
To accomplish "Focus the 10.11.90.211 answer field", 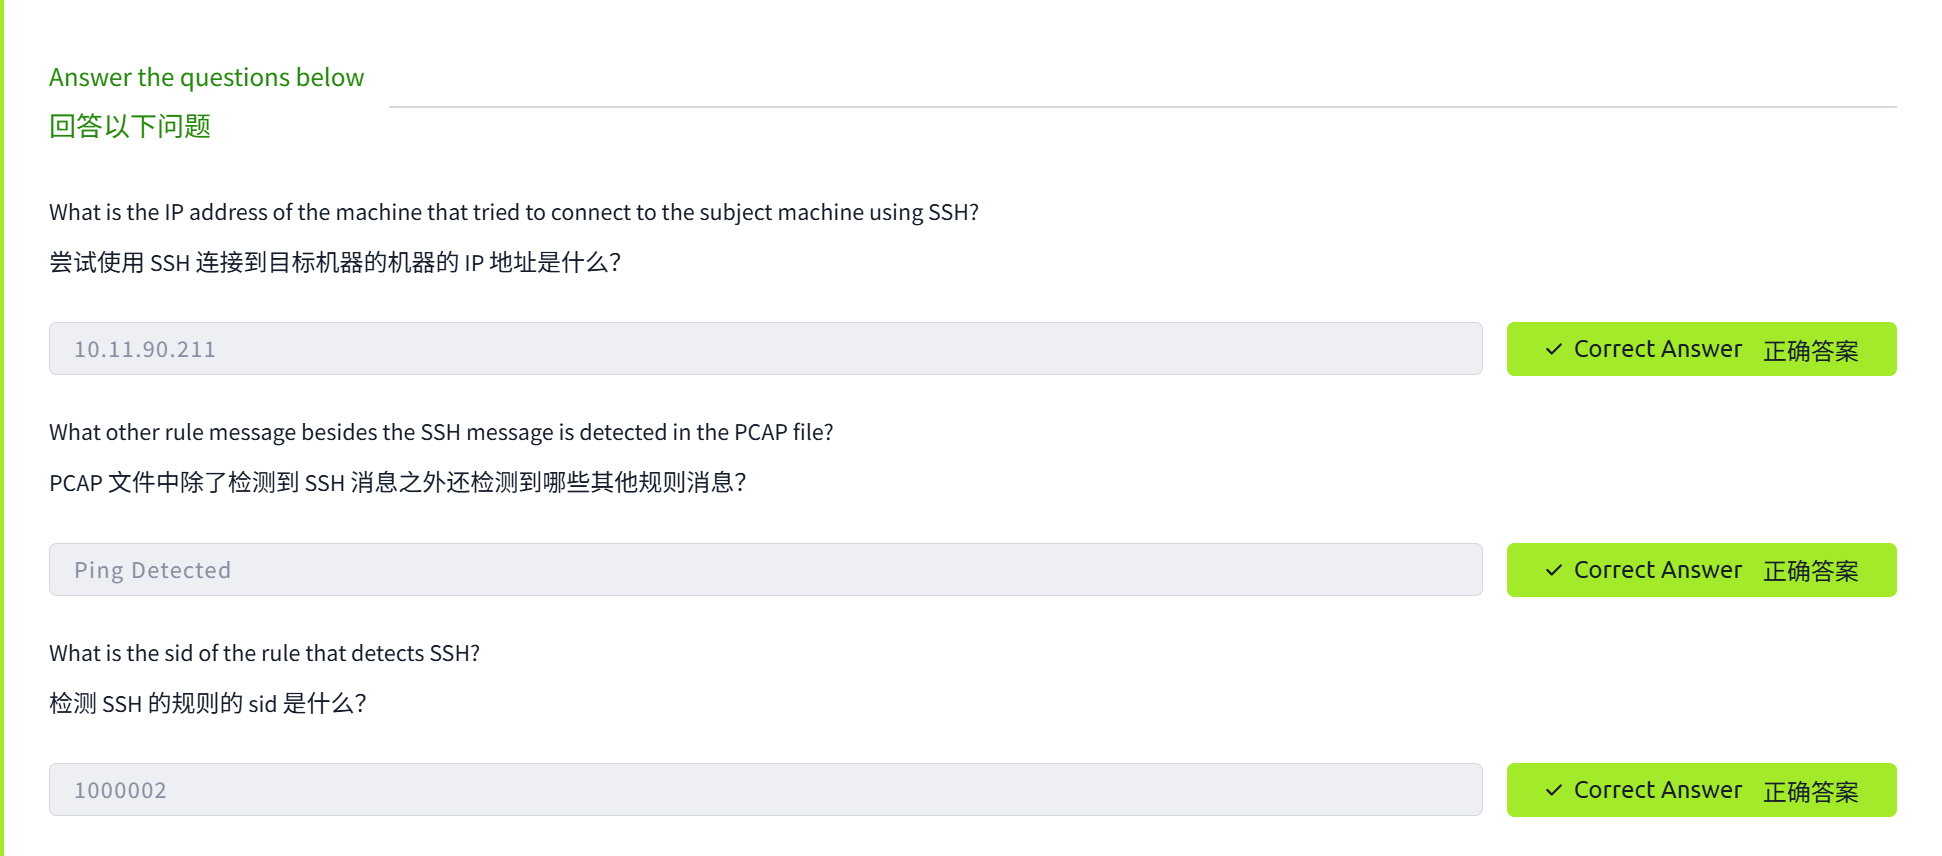I will tap(765, 349).
